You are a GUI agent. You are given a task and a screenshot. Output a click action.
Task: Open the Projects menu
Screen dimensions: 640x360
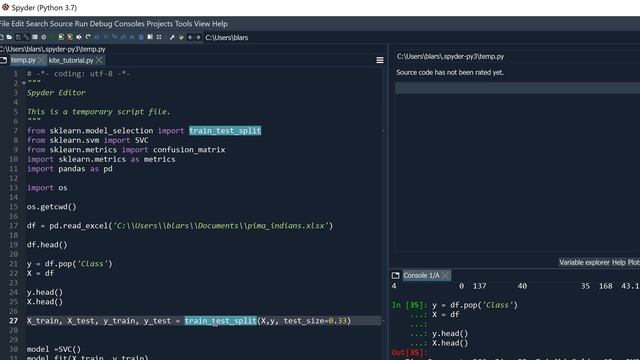point(160,24)
